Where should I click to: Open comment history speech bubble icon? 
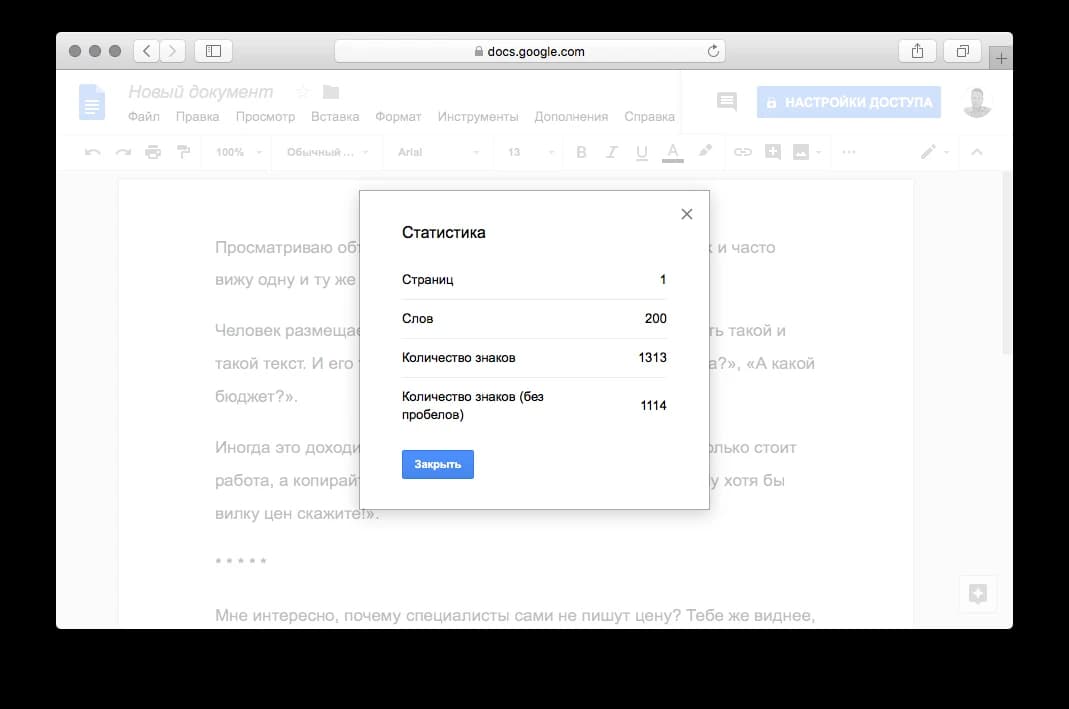[x=727, y=101]
